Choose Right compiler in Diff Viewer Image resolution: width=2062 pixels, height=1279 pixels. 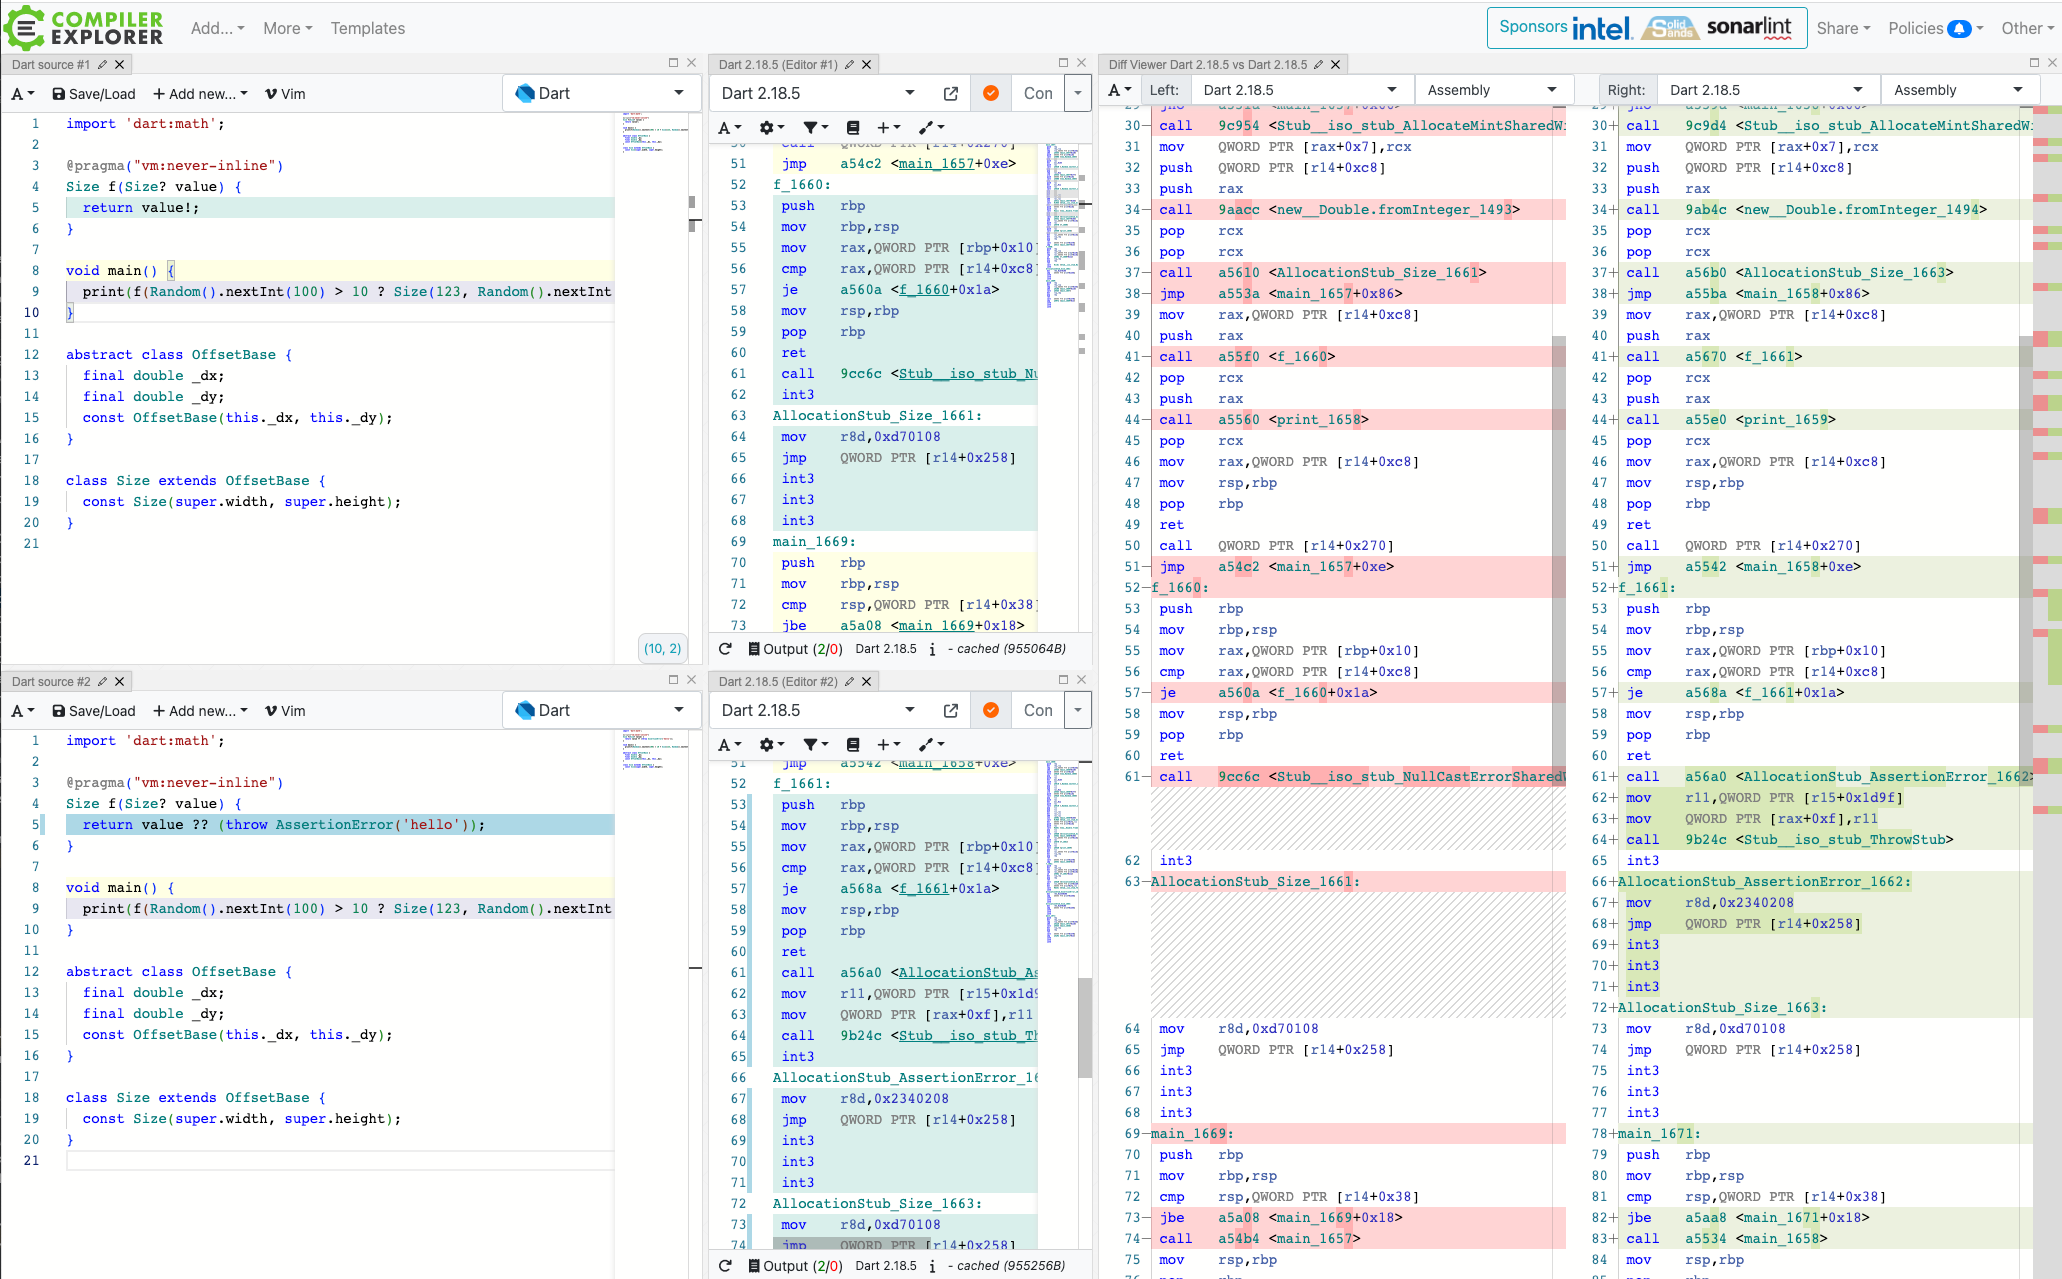click(1766, 90)
